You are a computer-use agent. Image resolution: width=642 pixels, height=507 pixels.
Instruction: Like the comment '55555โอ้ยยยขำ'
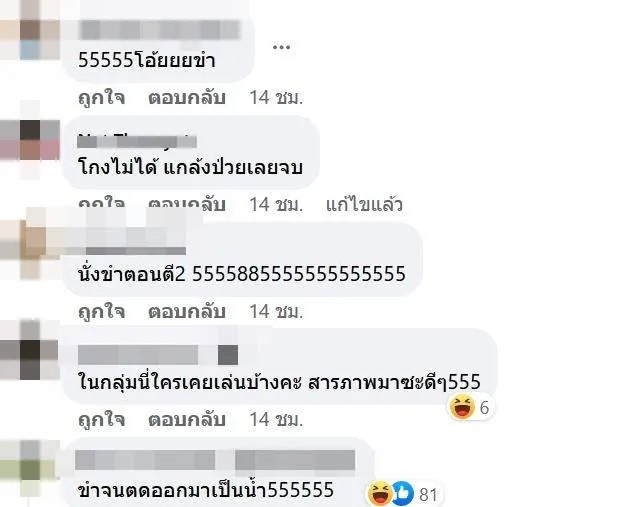102,98
